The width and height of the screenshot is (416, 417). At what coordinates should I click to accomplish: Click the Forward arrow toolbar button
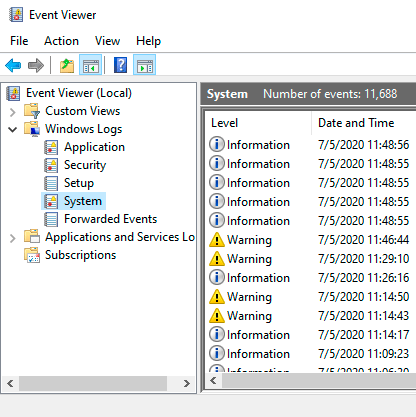click(x=36, y=65)
